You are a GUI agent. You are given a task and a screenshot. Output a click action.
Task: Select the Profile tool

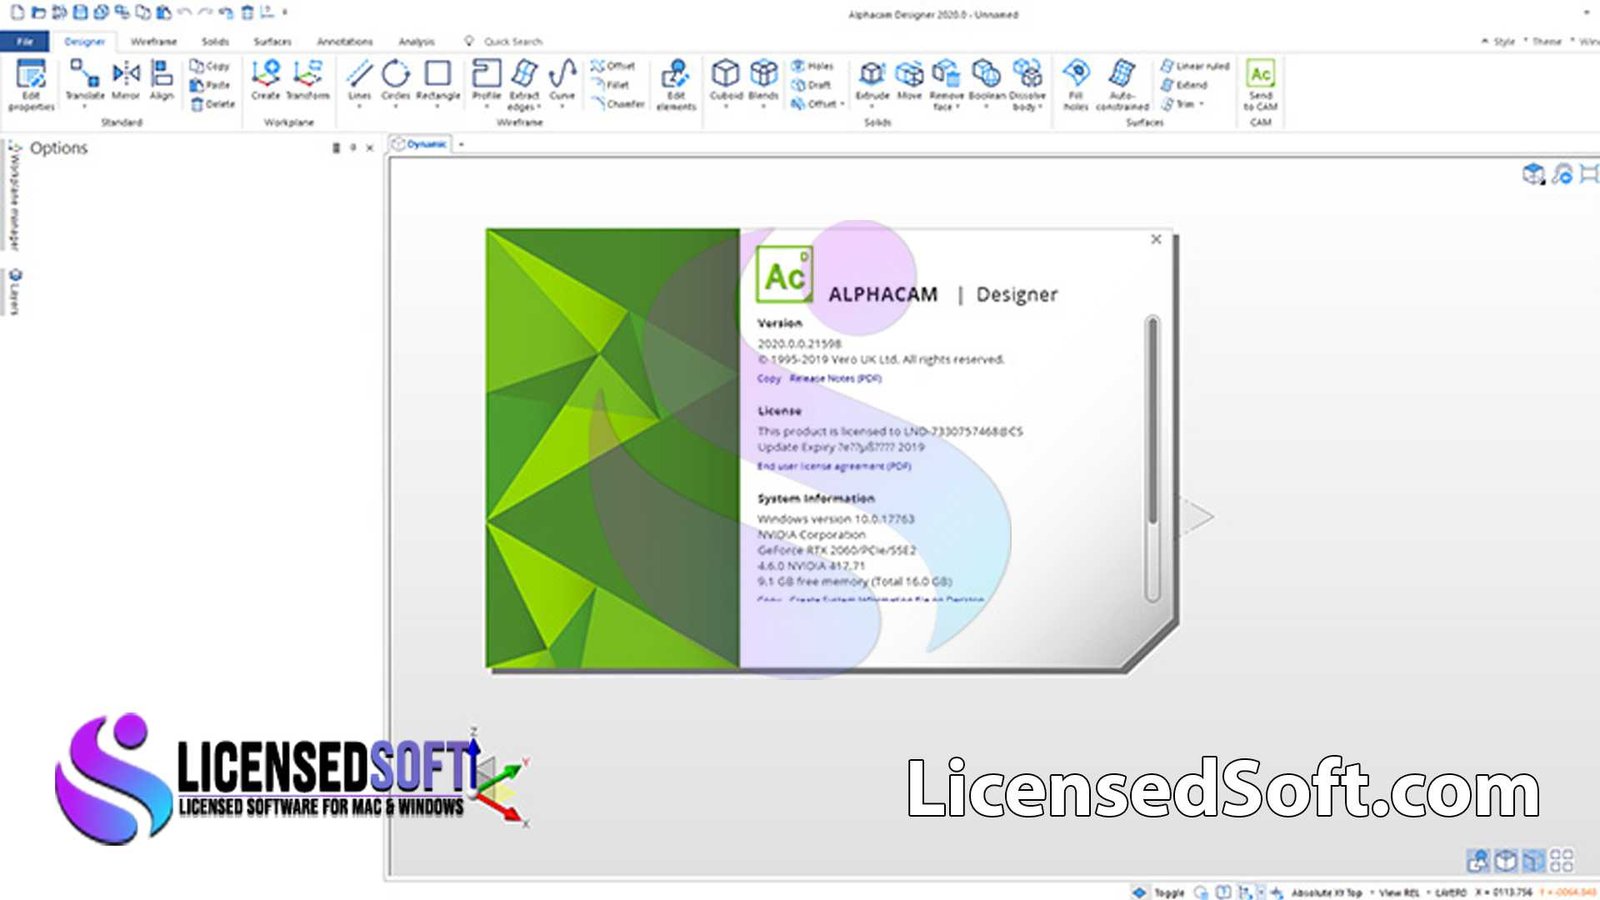[x=487, y=82]
